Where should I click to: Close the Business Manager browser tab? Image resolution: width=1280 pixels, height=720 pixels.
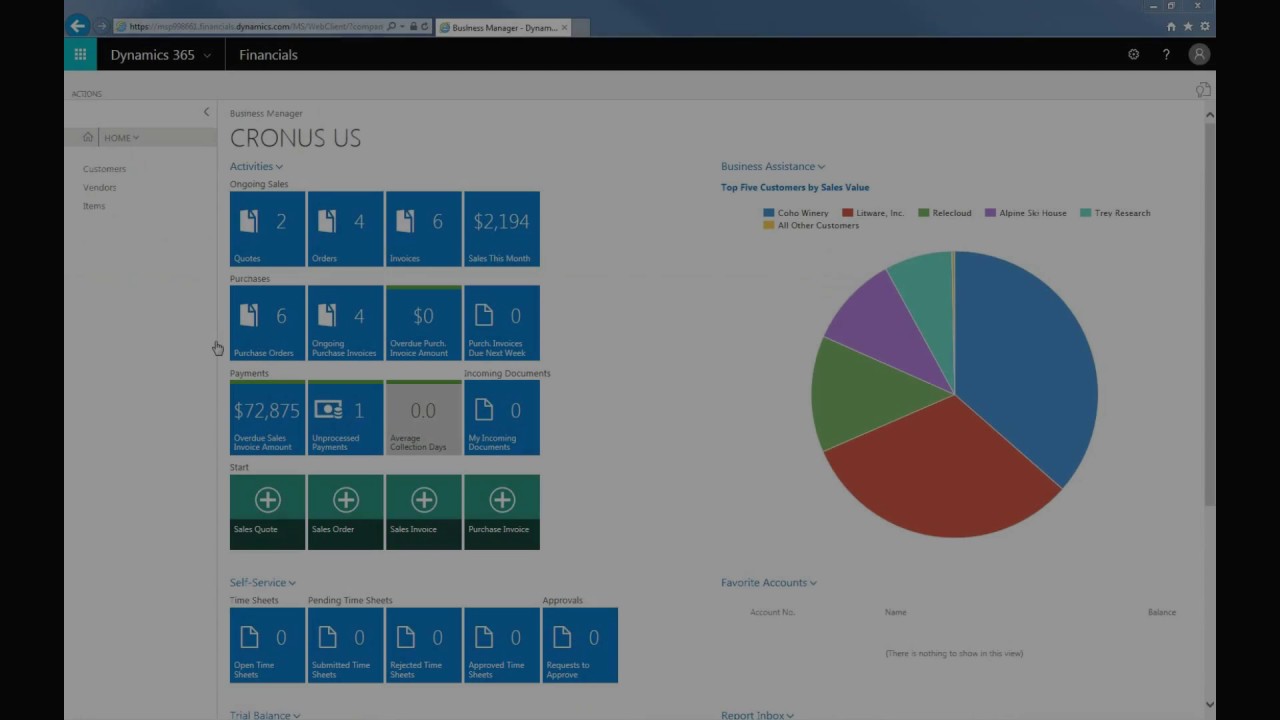pyautogui.click(x=565, y=27)
